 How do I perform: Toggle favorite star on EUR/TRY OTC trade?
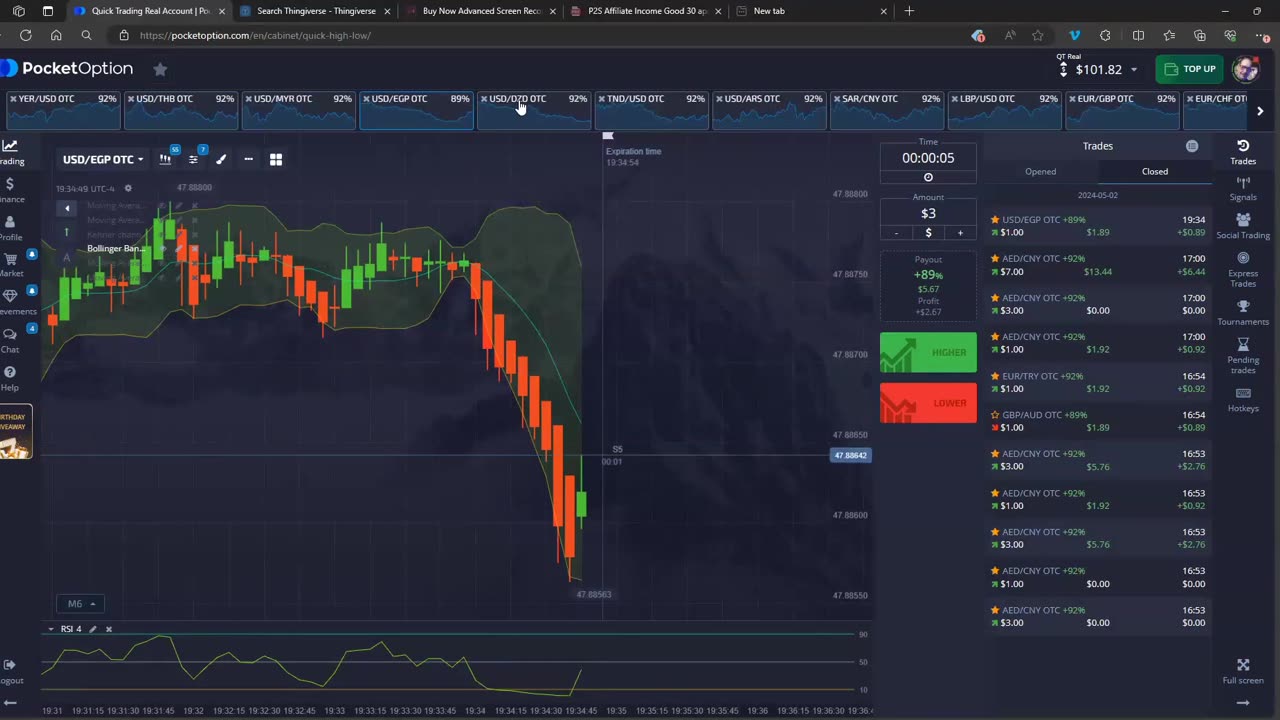[x=995, y=376]
